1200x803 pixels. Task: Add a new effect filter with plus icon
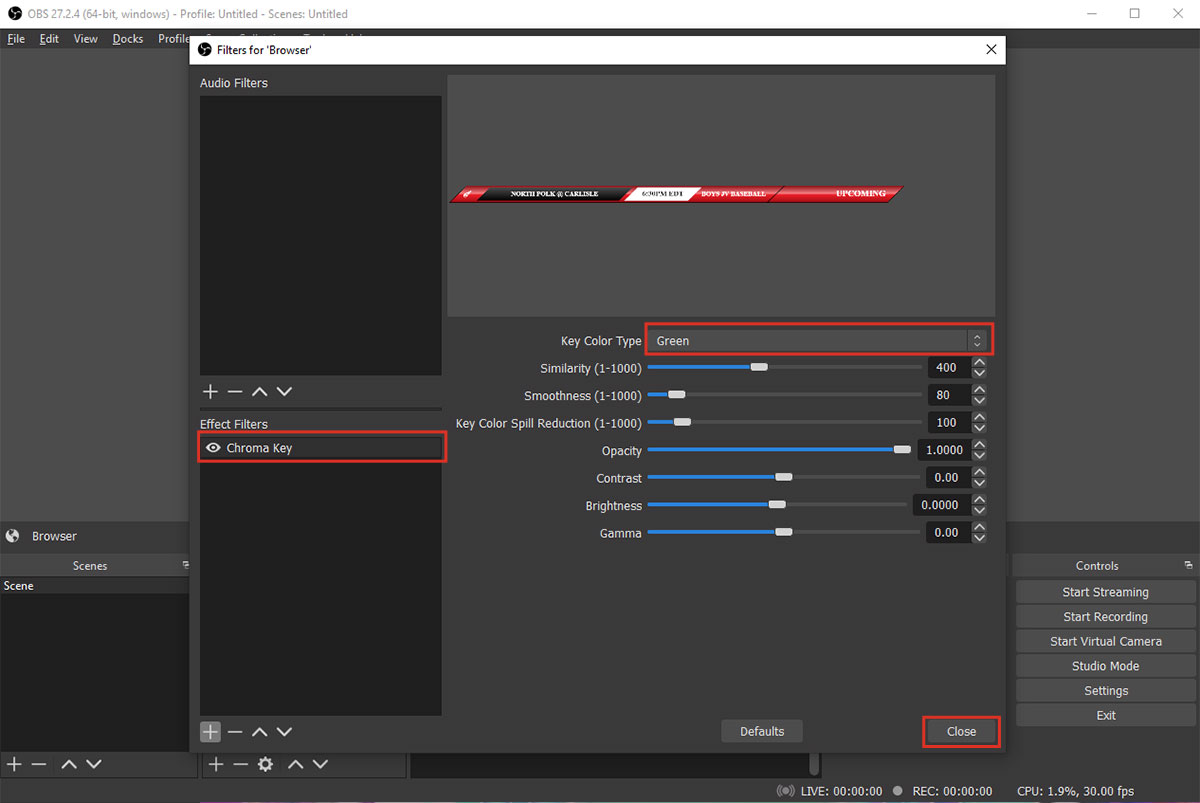[x=210, y=732]
